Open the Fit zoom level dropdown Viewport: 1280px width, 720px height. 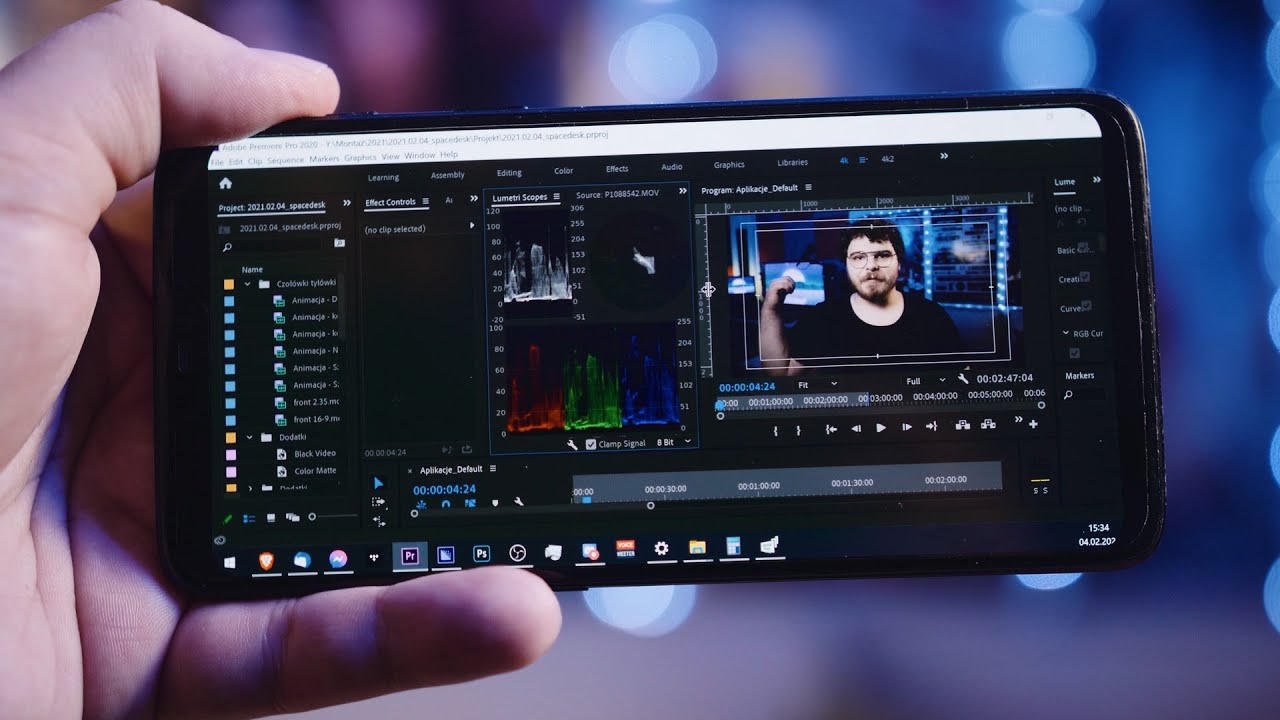817,384
